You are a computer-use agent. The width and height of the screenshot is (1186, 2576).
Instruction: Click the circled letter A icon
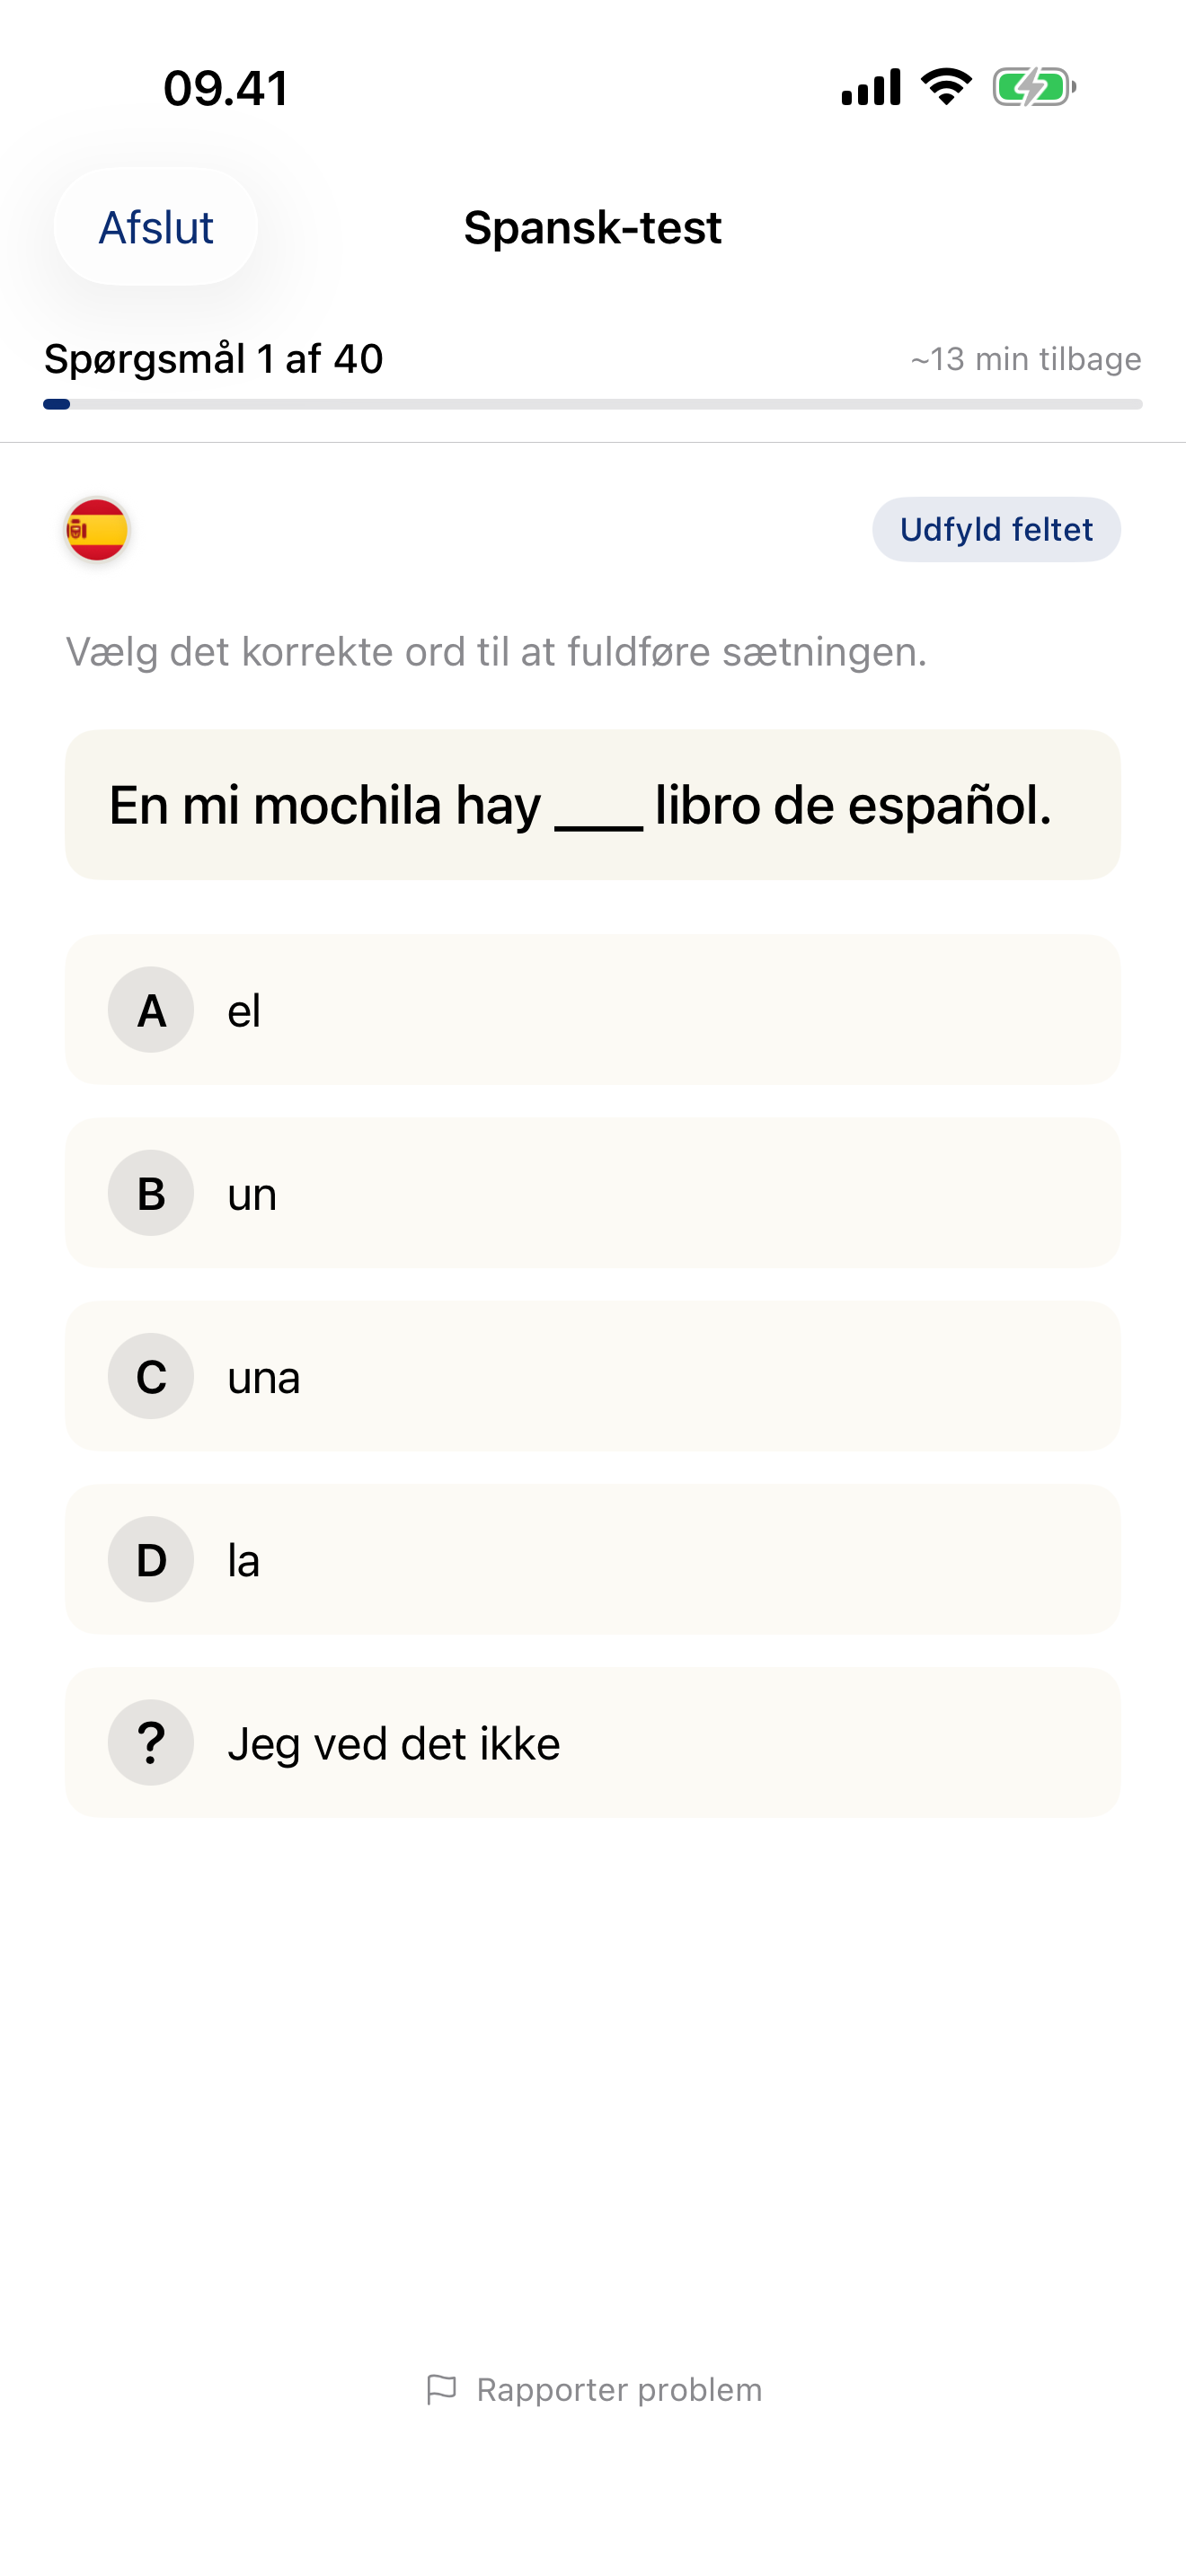tap(150, 1010)
